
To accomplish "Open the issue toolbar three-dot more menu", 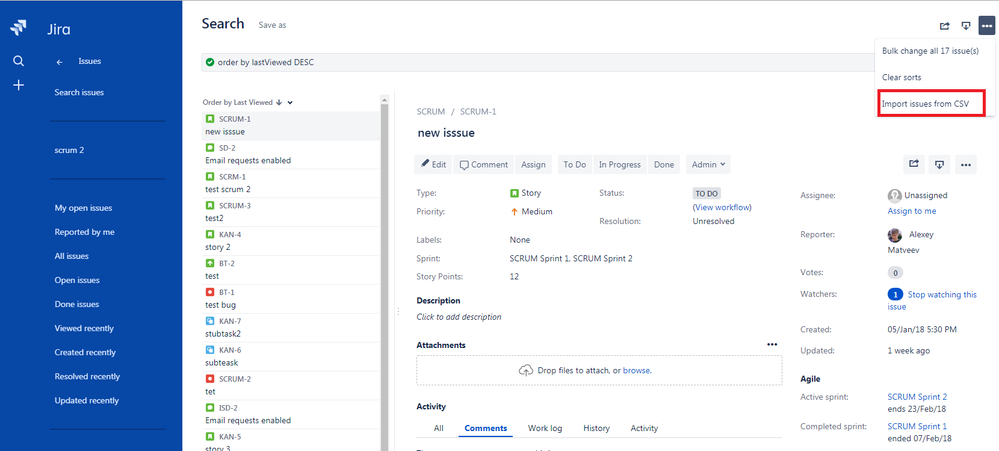I will point(966,164).
